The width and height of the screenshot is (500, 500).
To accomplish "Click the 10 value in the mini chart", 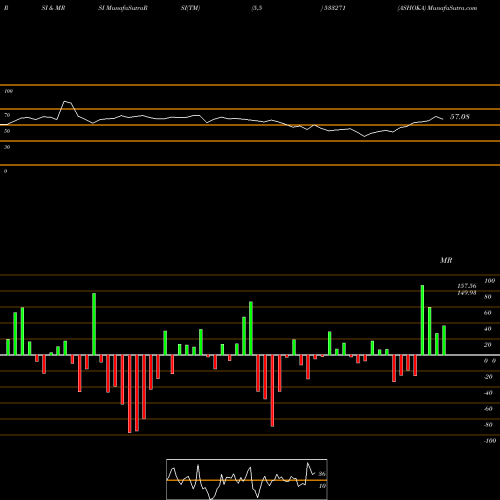I will (x=322, y=486).
